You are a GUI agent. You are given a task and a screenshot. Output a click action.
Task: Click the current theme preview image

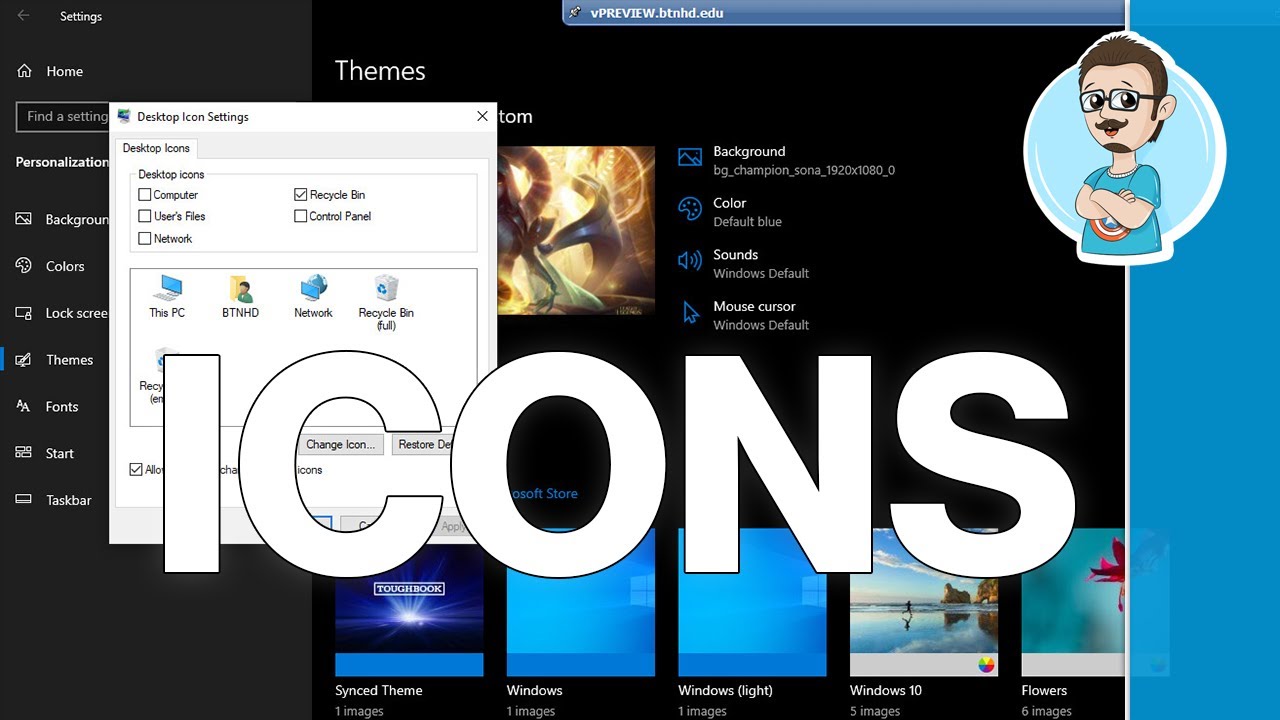click(x=576, y=230)
